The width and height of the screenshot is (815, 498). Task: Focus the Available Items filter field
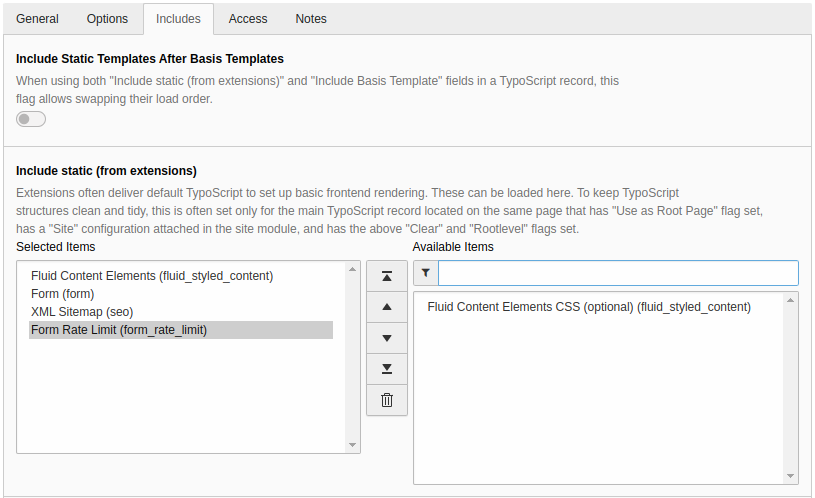pyautogui.click(x=618, y=273)
